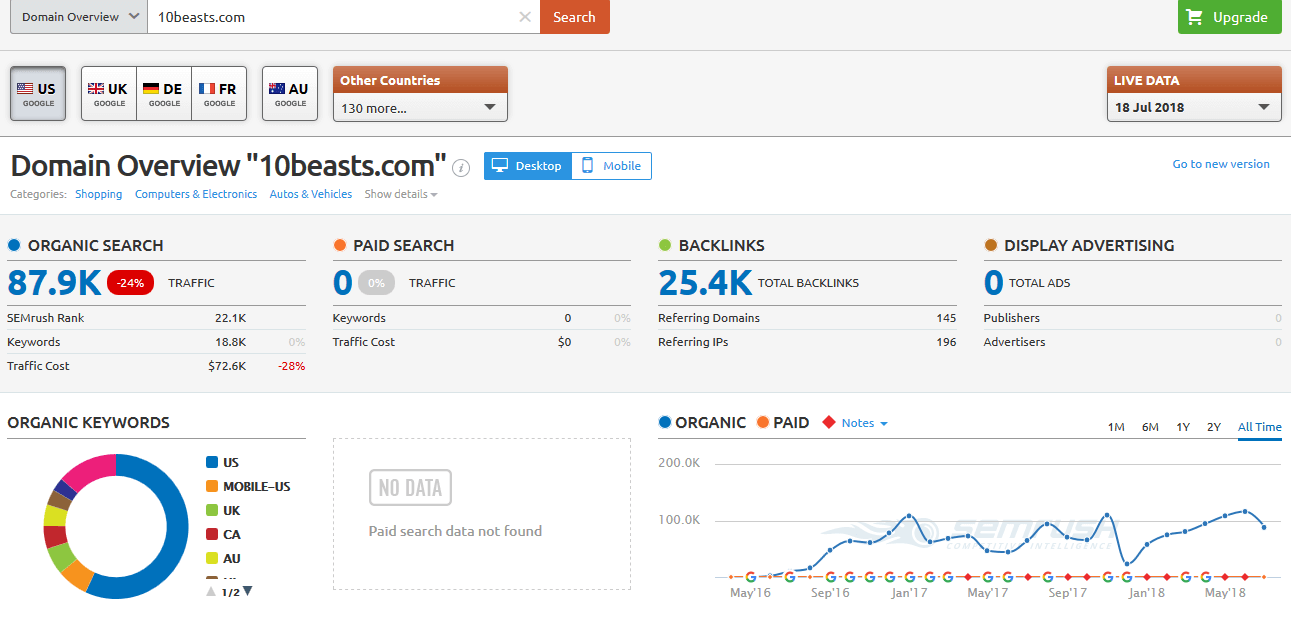The width and height of the screenshot is (1291, 618).
Task: Open the Live Data date dropdown
Action: coord(1194,108)
